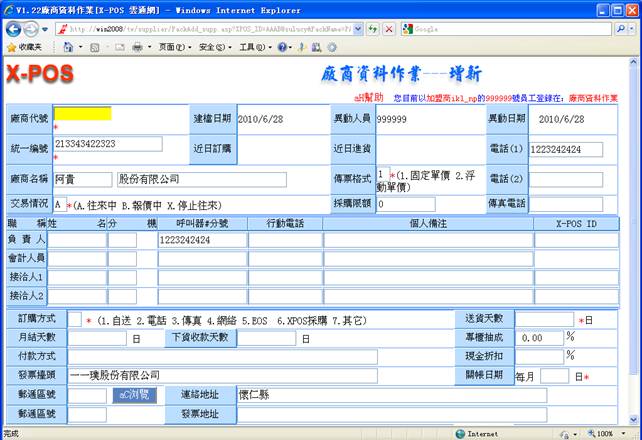The image size is (642, 440).
Task: Open the 收藏夾 favorites star button
Action: coord(24,47)
